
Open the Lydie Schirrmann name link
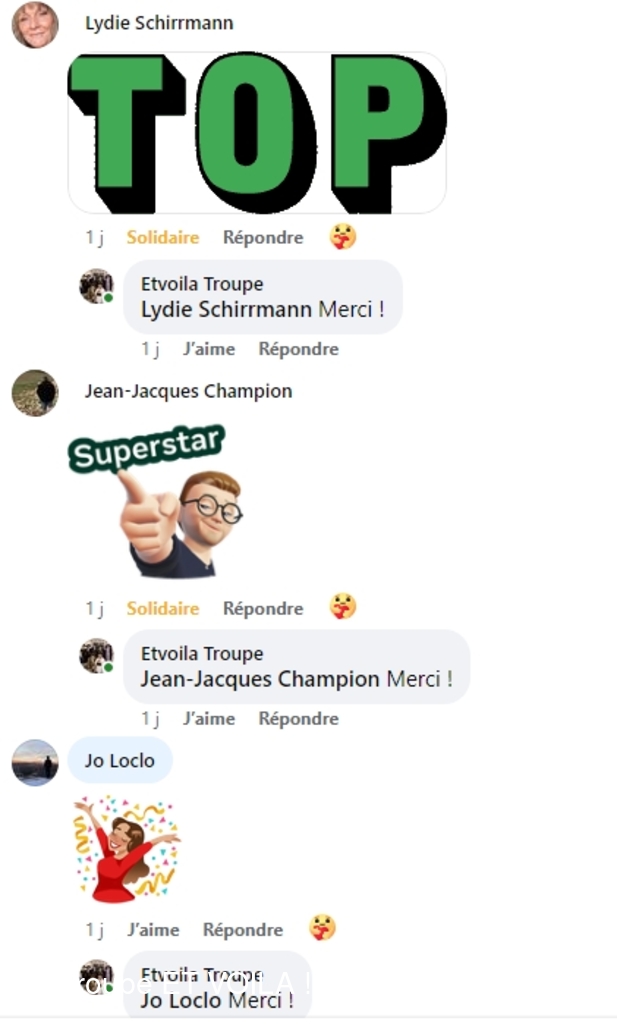click(159, 23)
